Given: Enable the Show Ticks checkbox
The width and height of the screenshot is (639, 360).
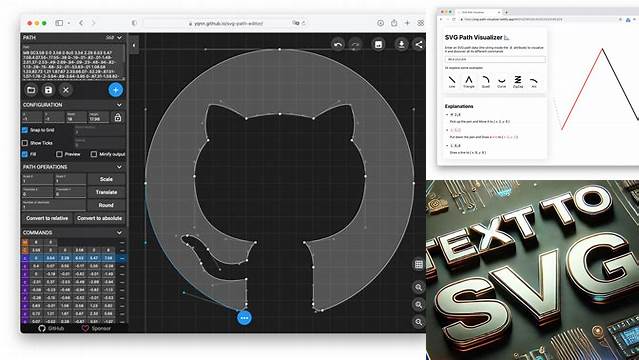Looking at the screenshot, I should 25,143.
